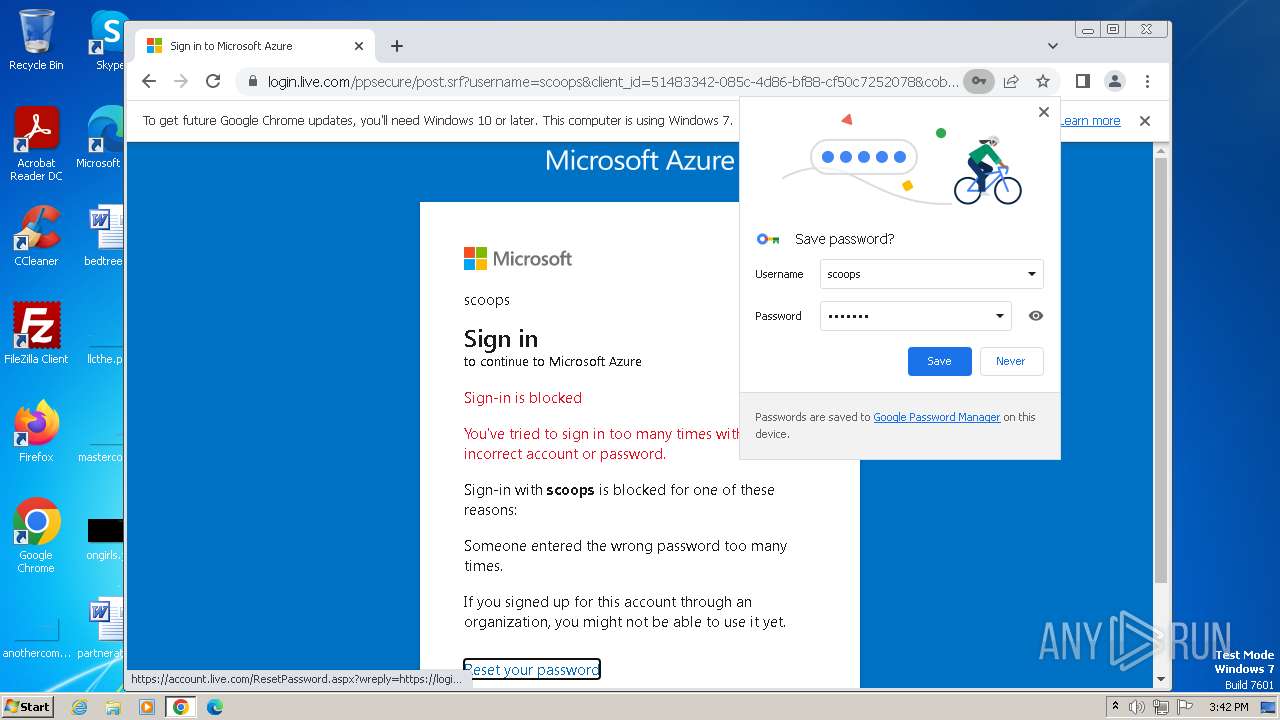The height and width of the screenshot is (720, 1280).
Task: Open the Recycle Bin desktop icon
Action: pyautogui.click(x=36, y=40)
